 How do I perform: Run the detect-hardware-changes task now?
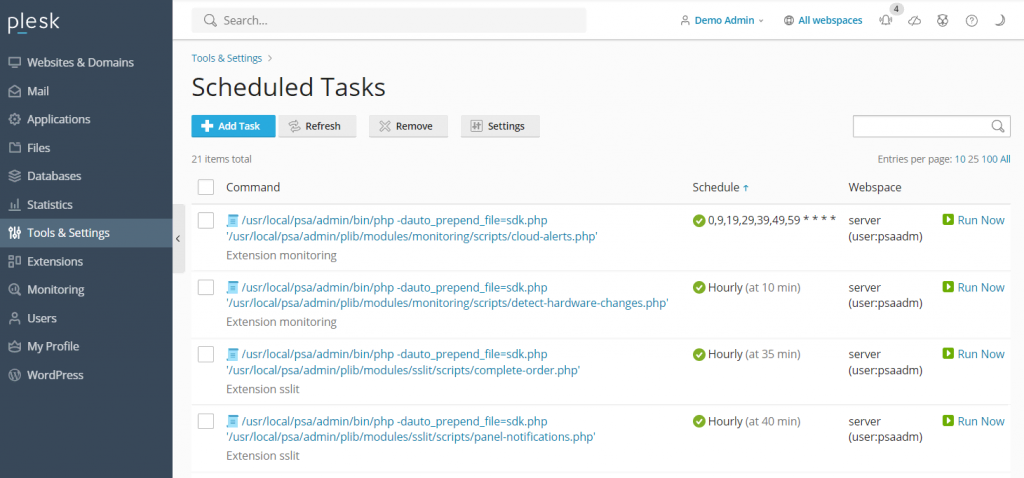click(974, 287)
